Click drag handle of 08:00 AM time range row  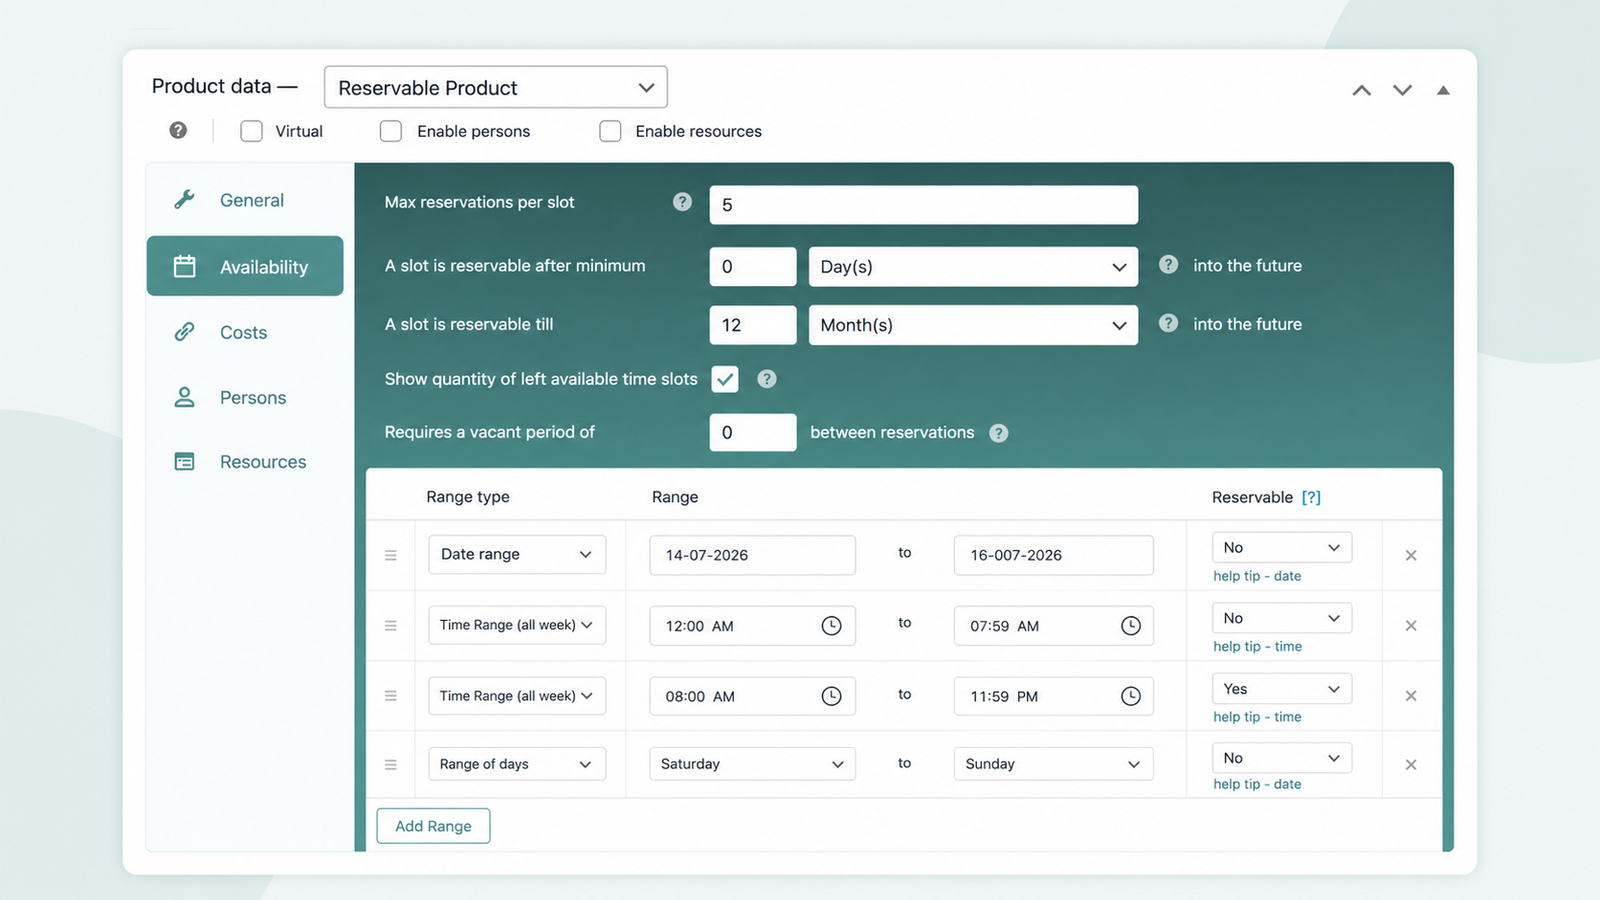[391, 696]
